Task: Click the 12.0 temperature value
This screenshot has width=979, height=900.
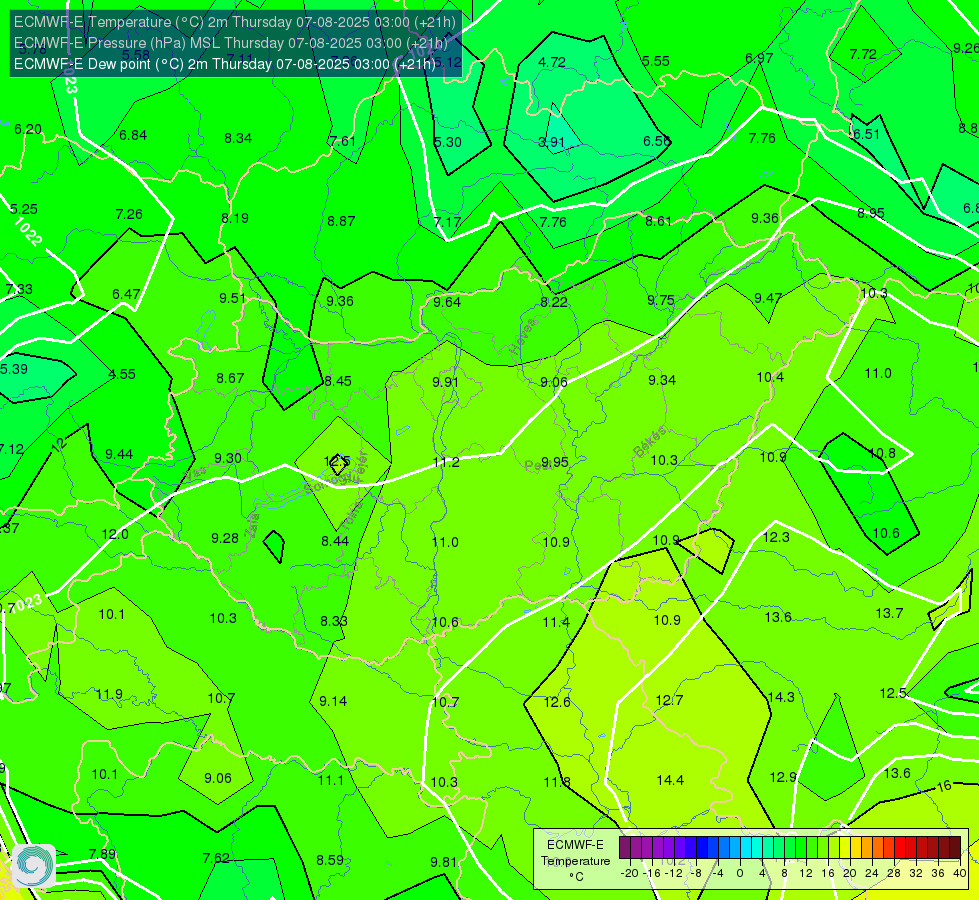Action: pos(115,535)
